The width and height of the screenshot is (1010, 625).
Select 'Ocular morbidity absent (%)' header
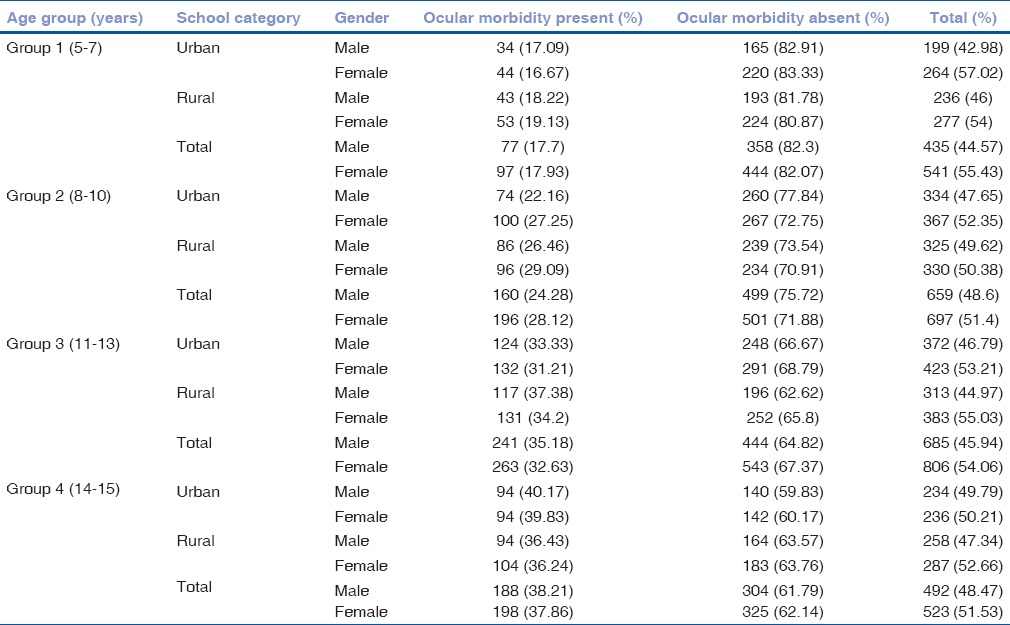click(783, 18)
